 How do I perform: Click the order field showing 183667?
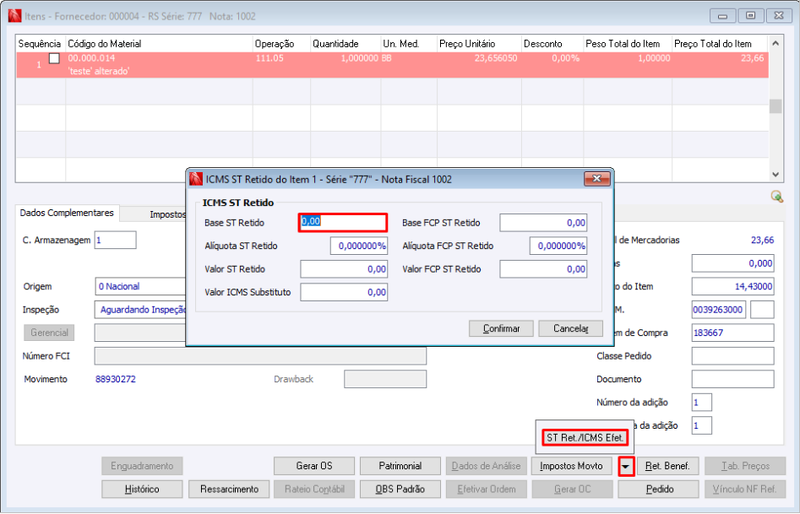coord(733,333)
